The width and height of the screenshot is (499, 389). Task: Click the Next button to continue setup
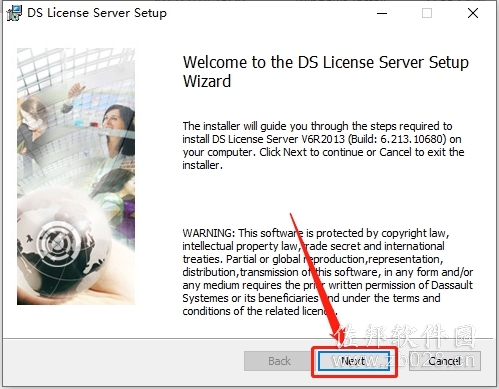click(354, 361)
